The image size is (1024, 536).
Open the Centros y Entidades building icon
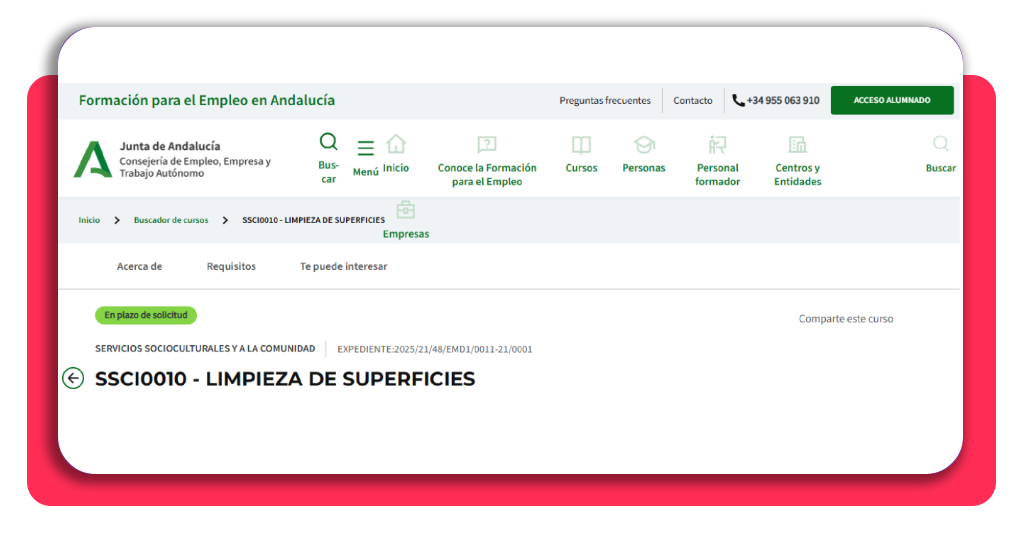(797, 144)
